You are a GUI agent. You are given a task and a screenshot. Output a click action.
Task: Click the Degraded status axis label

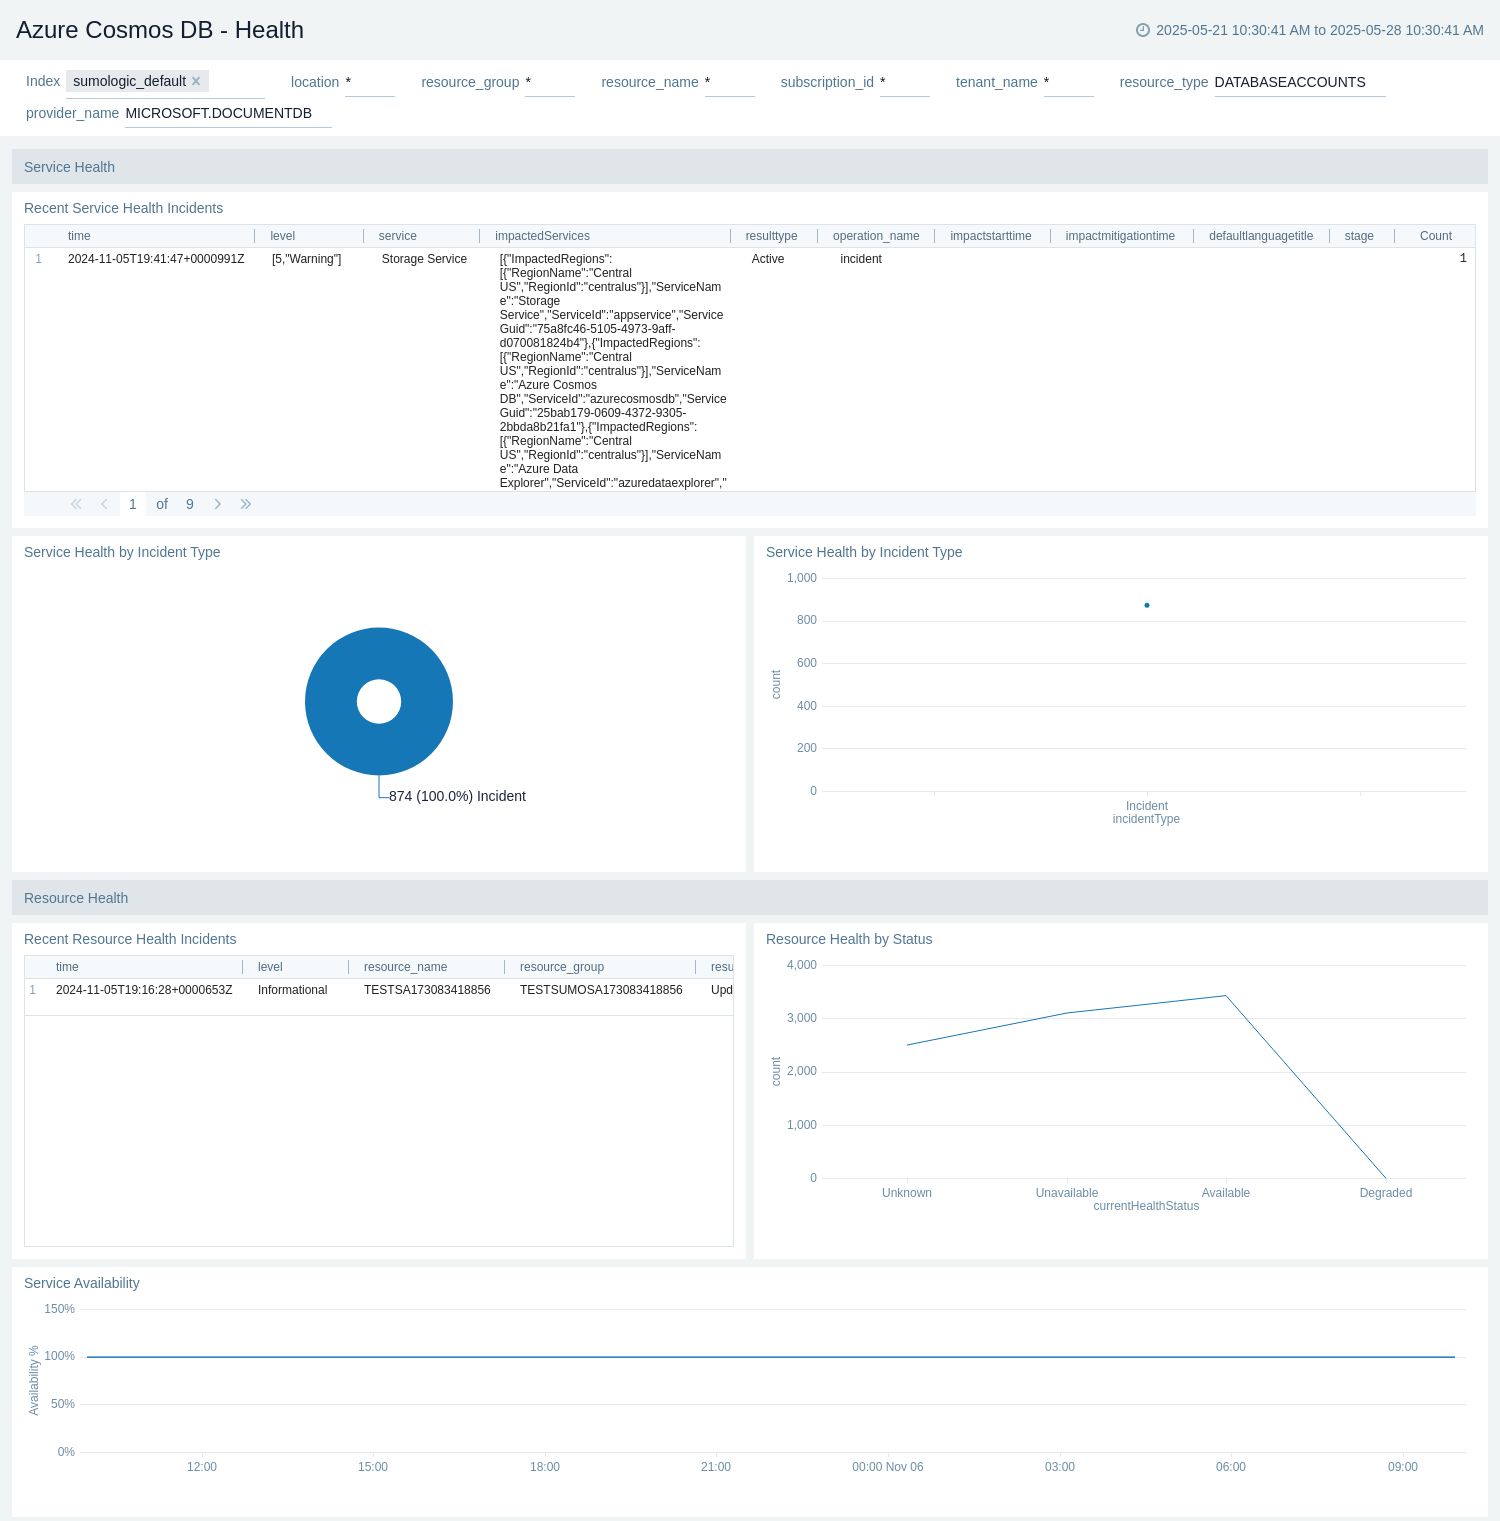click(1386, 1193)
